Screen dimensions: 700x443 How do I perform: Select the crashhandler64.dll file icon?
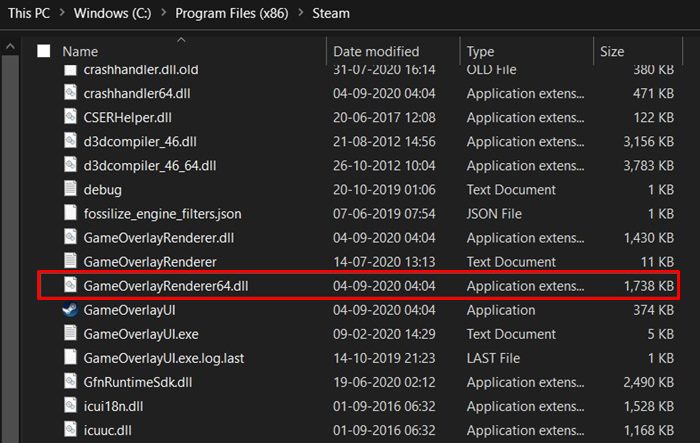[70, 92]
